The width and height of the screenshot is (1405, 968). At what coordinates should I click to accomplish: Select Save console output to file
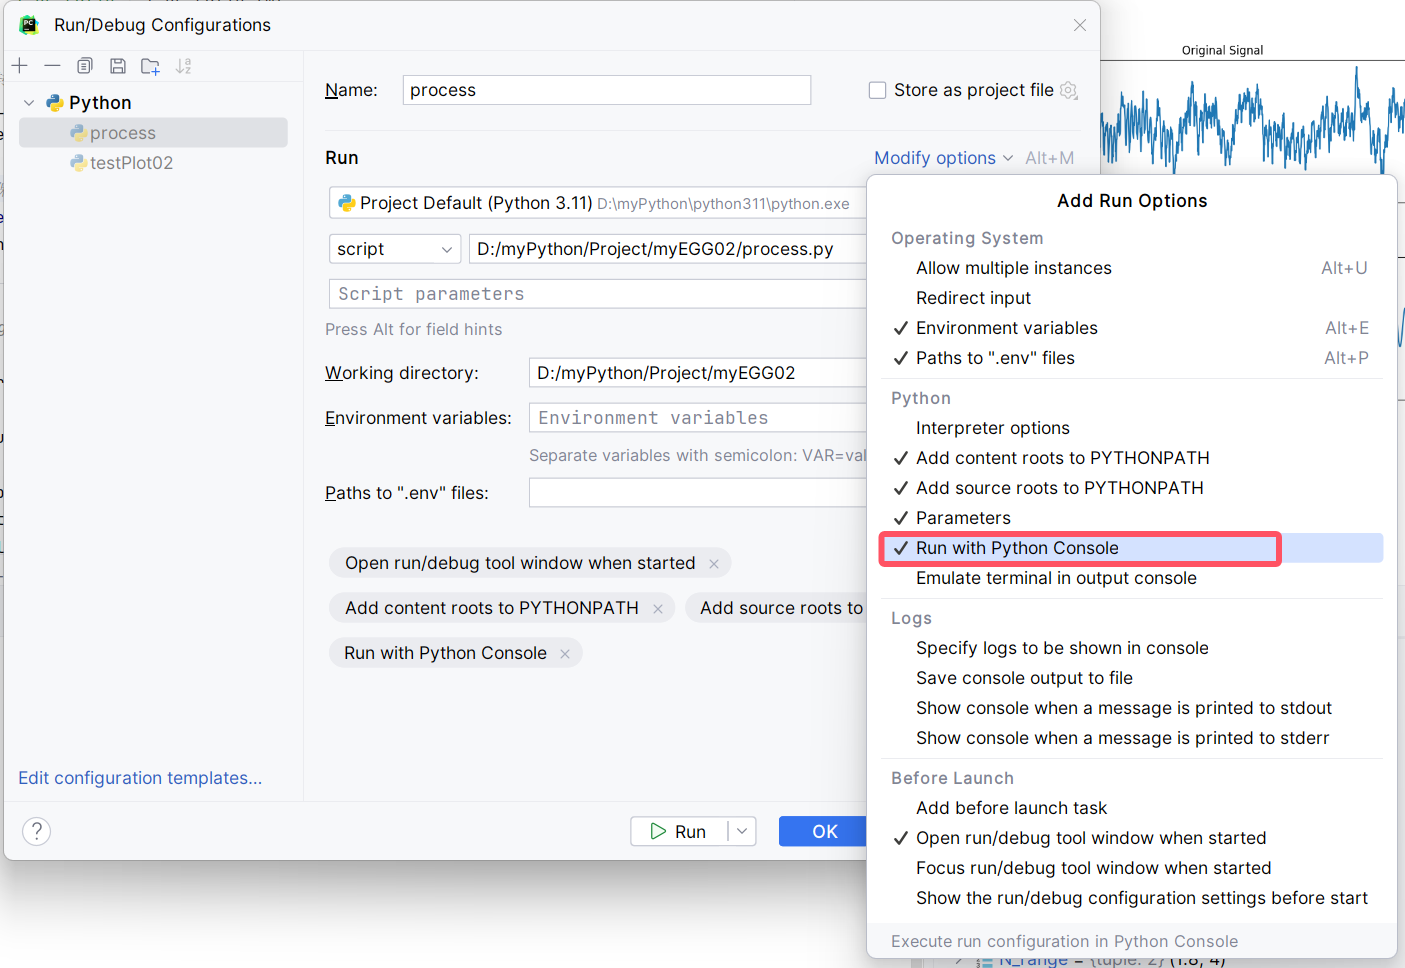(1132, 678)
